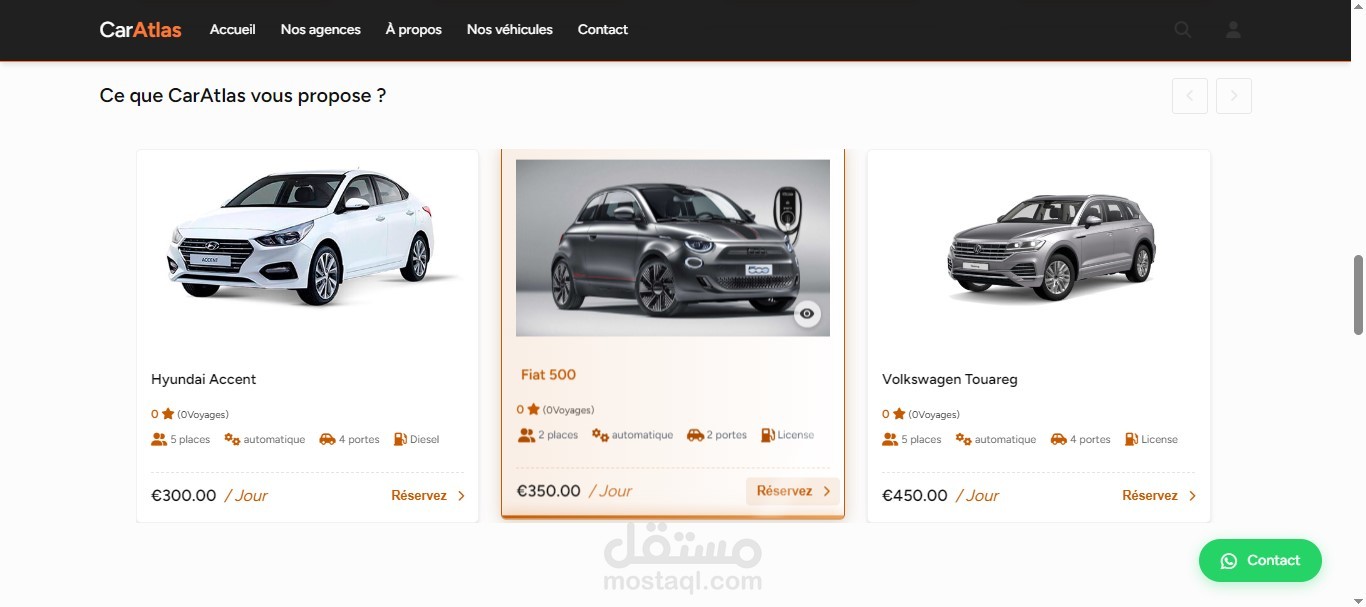Click the CarAtlas logo
This screenshot has width=1366, height=607.
tap(141, 30)
